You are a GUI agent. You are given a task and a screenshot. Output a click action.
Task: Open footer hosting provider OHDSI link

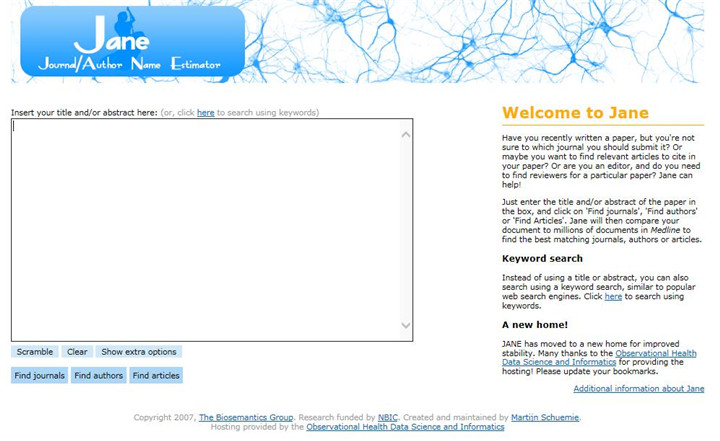[x=405, y=427]
